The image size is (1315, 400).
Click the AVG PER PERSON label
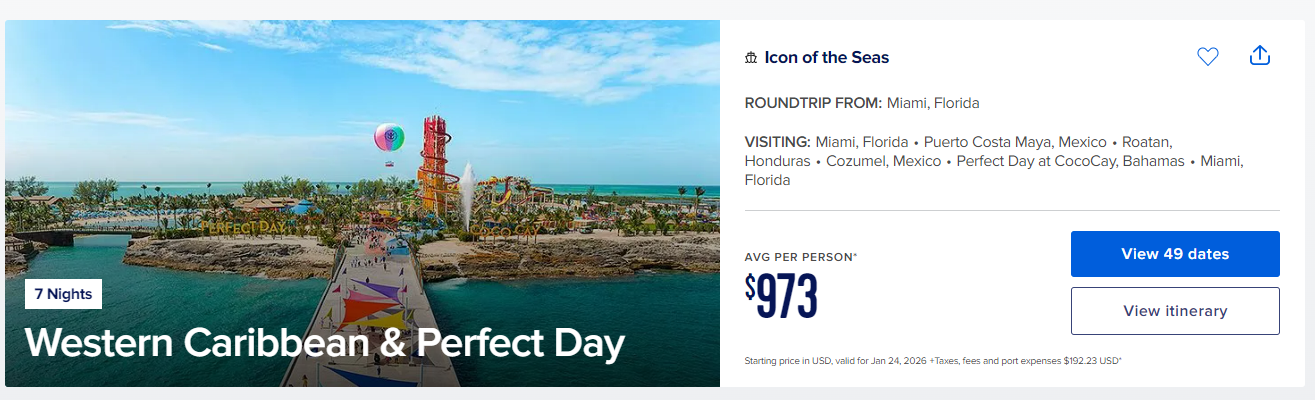click(801, 257)
